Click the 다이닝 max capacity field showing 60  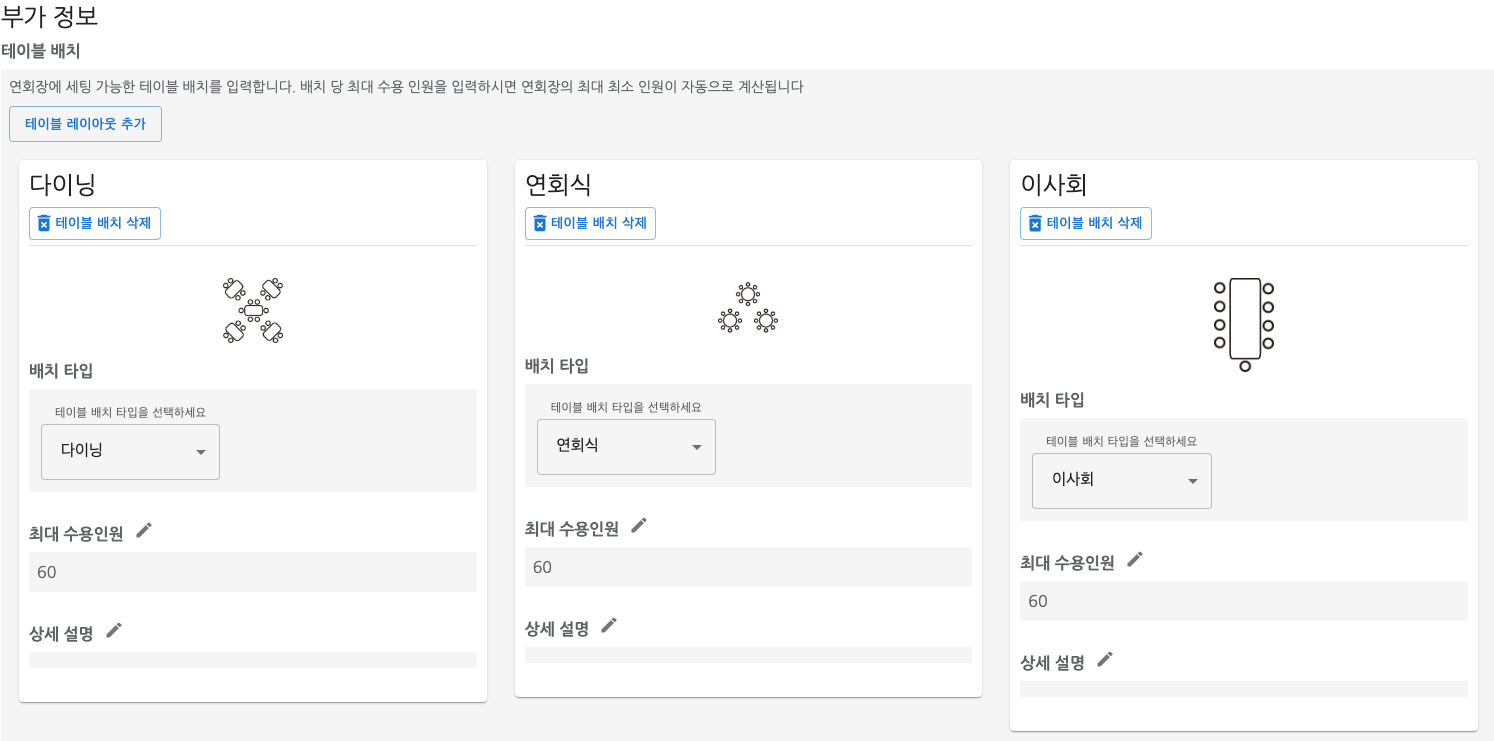pyautogui.click(x=252, y=572)
